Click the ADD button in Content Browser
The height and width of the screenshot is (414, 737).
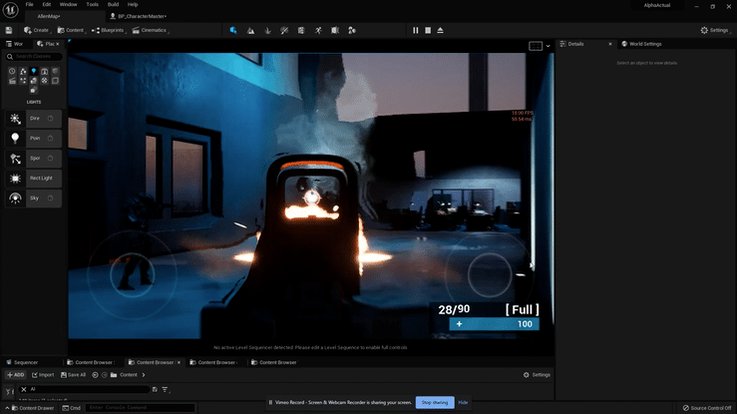click(16, 375)
